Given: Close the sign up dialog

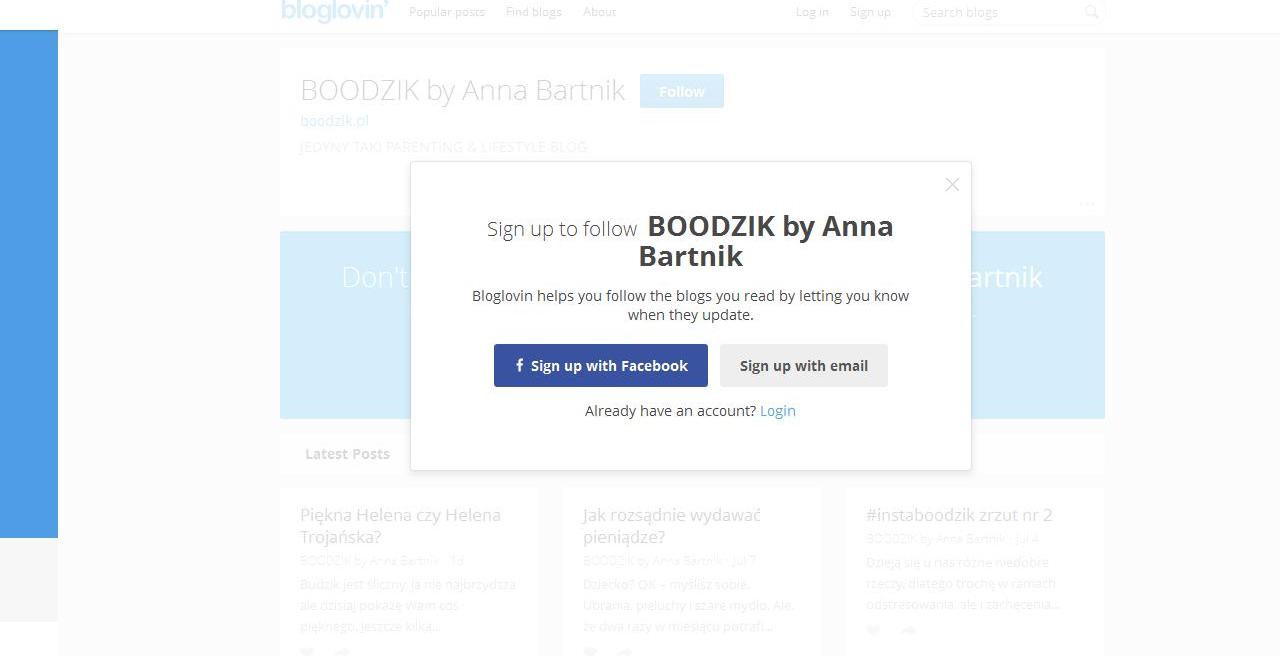Looking at the screenshot, I should click(952, 184).
